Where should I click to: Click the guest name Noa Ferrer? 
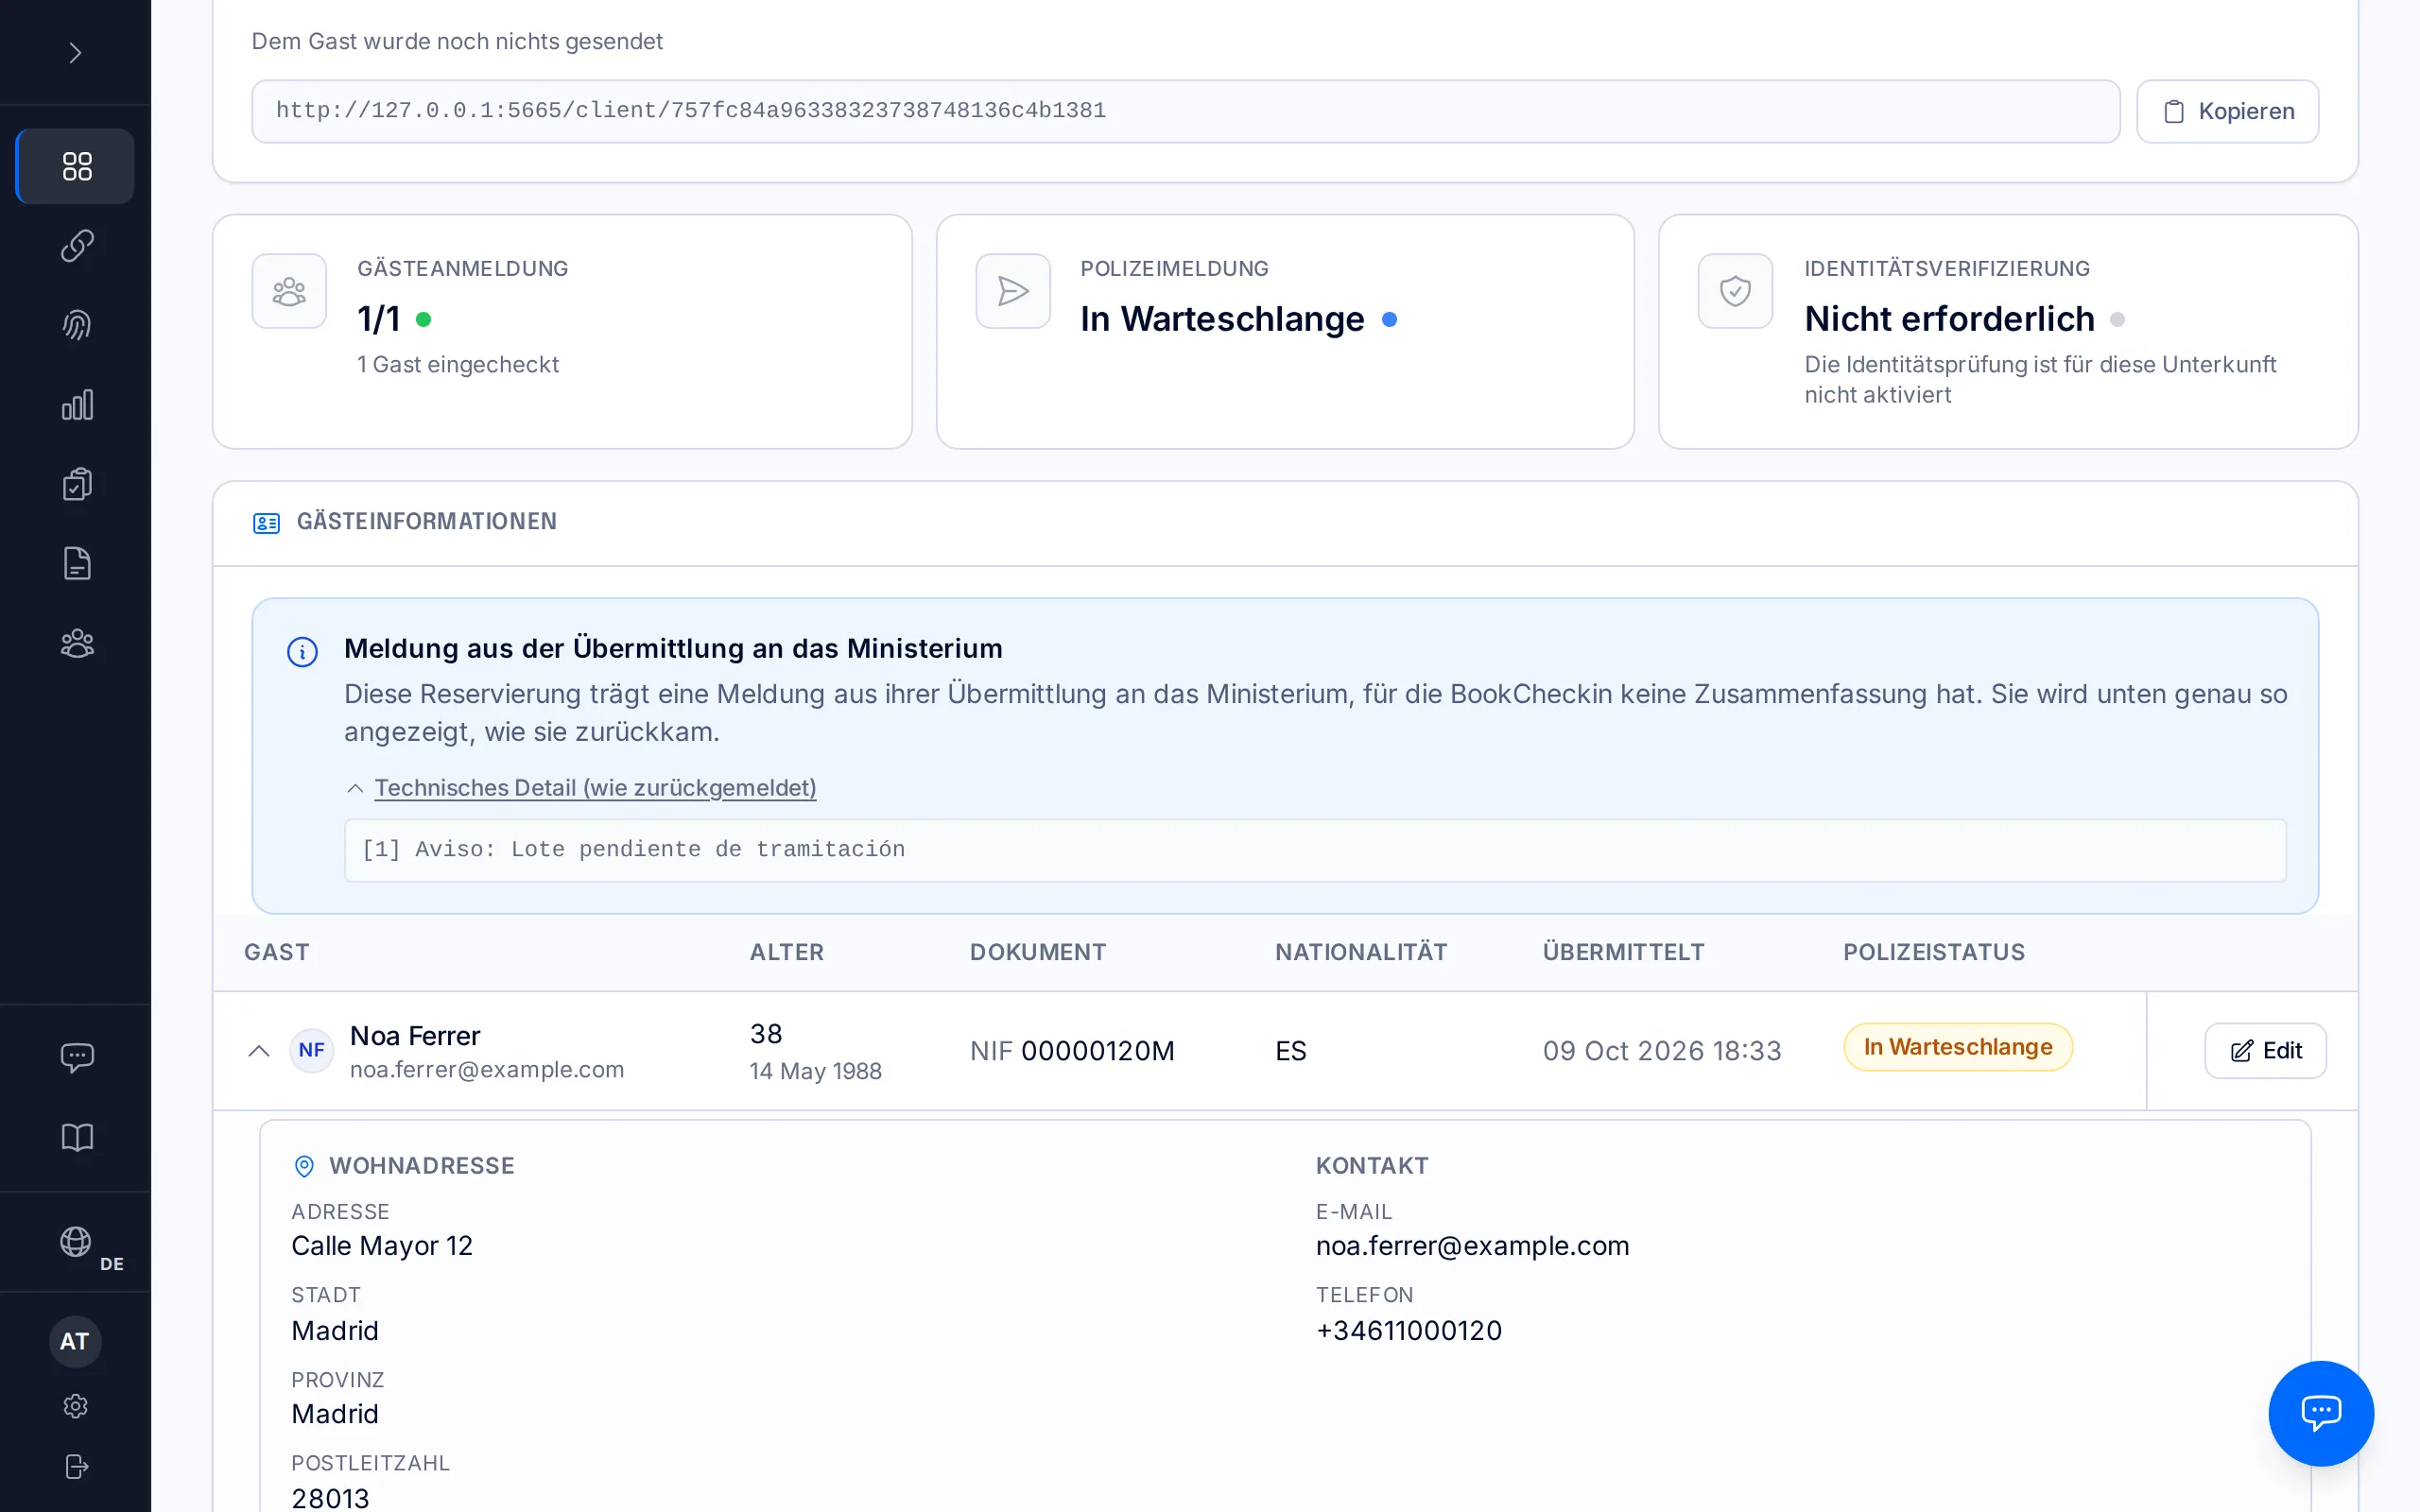pyautogui.click(x=415, y=1036)
